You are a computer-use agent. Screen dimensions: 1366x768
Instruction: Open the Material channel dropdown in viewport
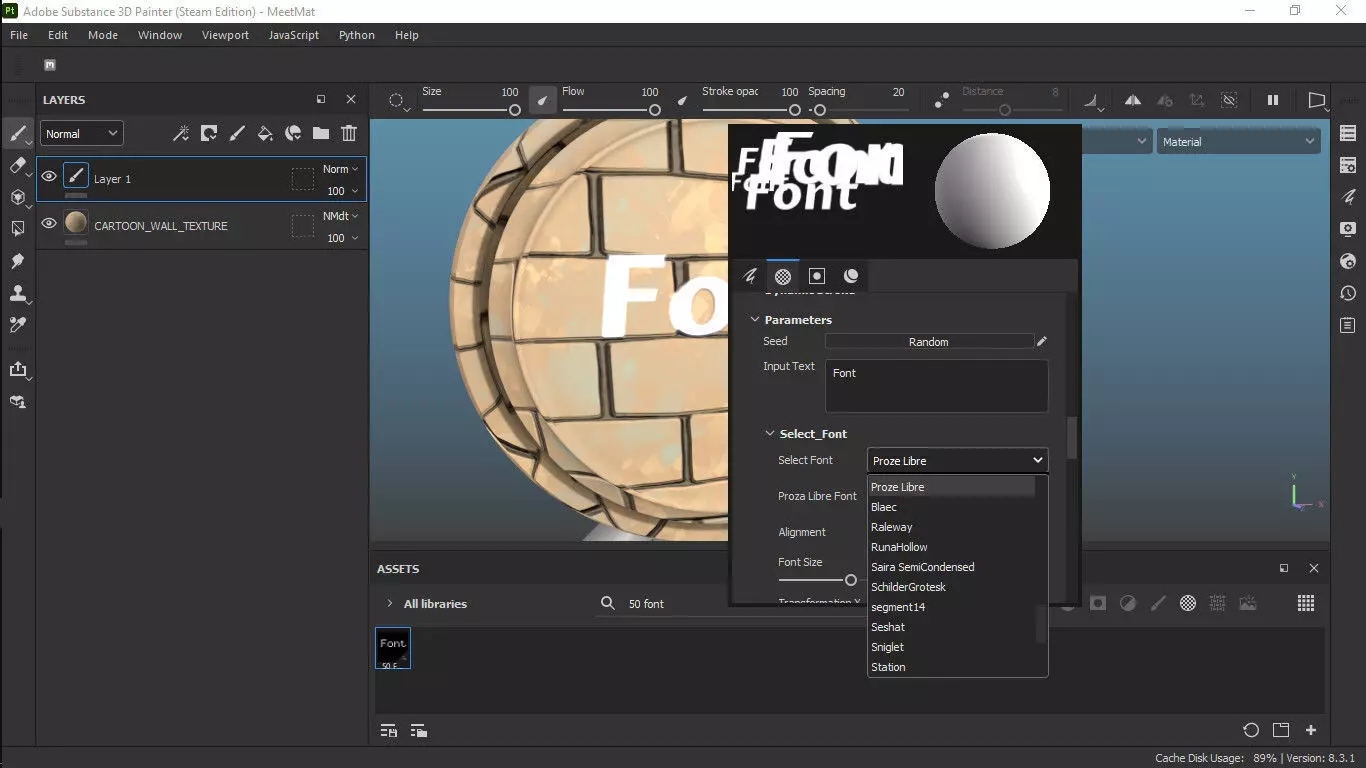1238,142
